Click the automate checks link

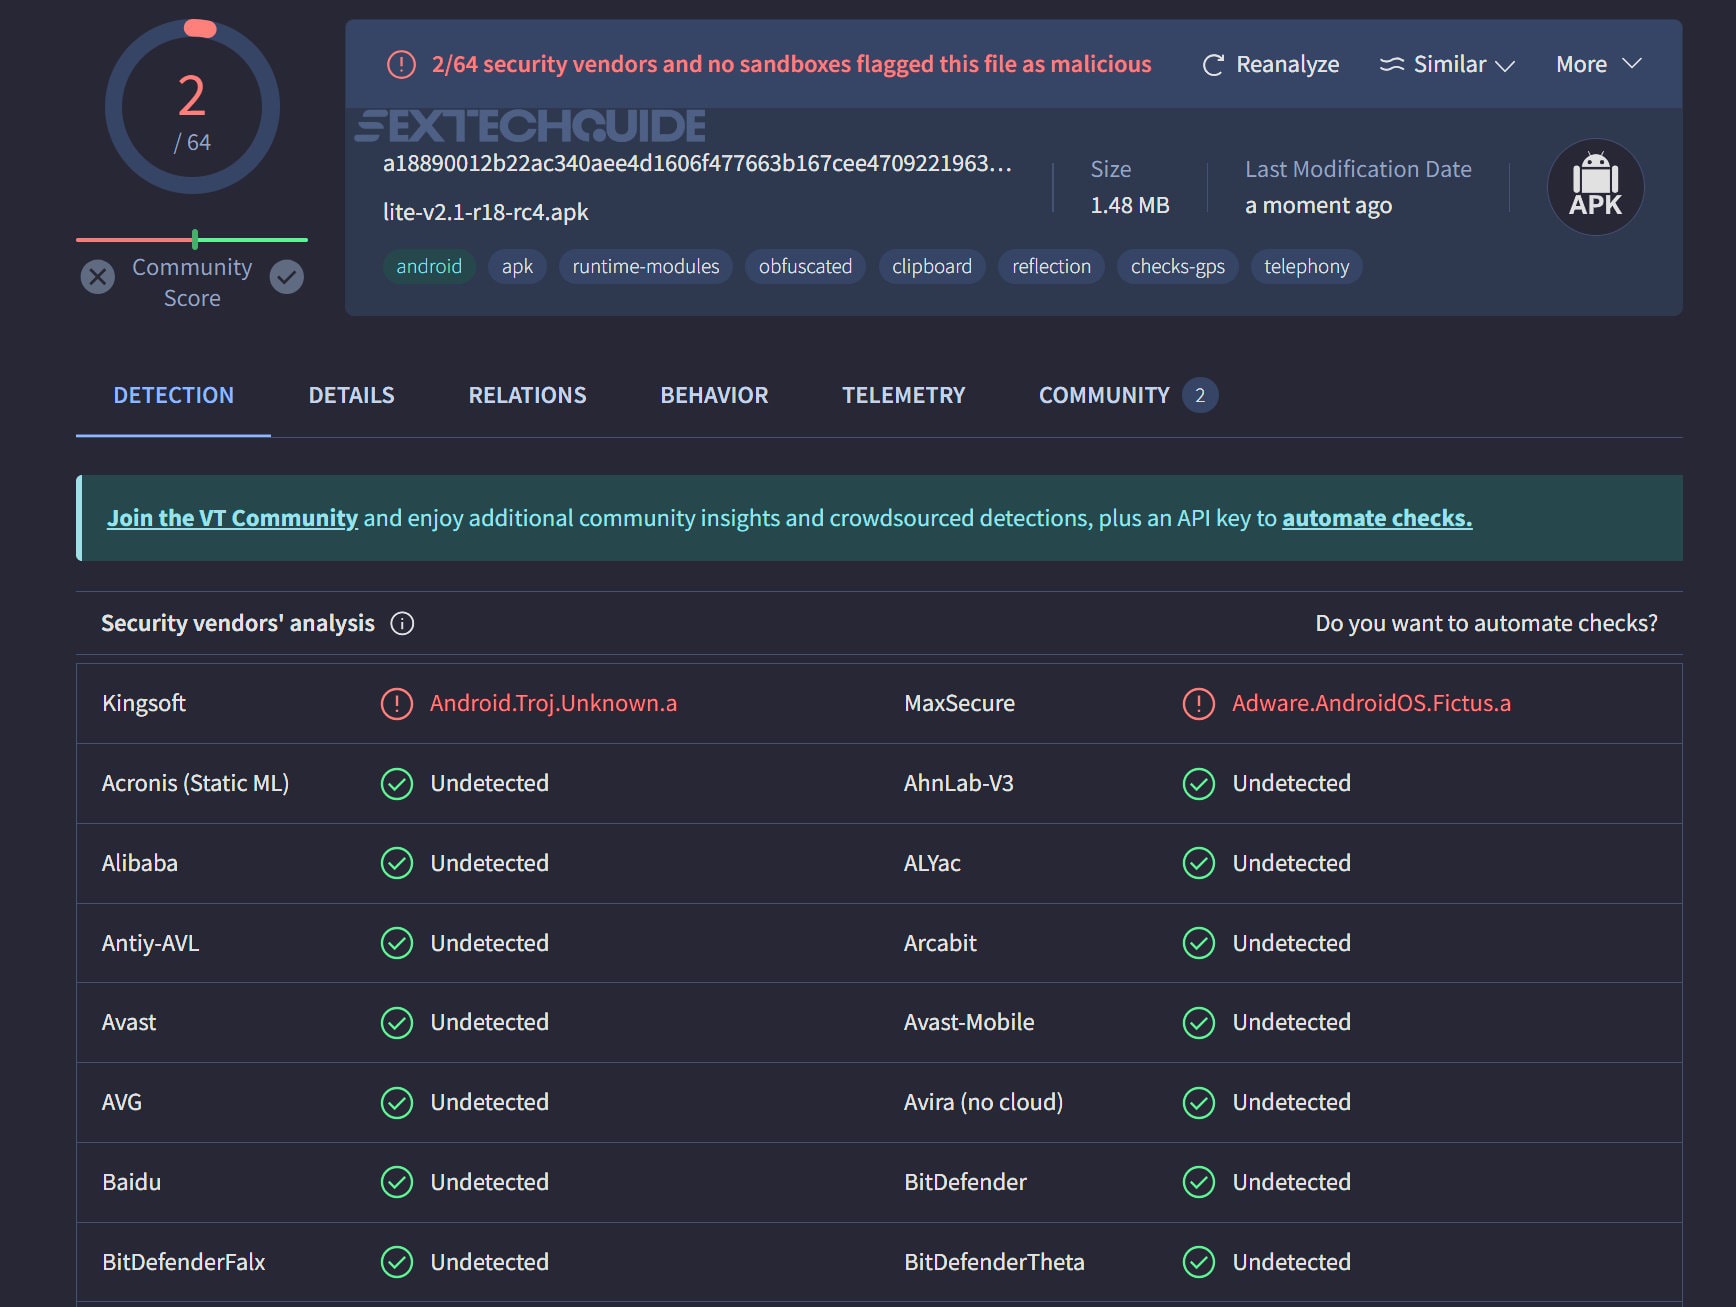pyautogui.click(x=1377, y=519)
